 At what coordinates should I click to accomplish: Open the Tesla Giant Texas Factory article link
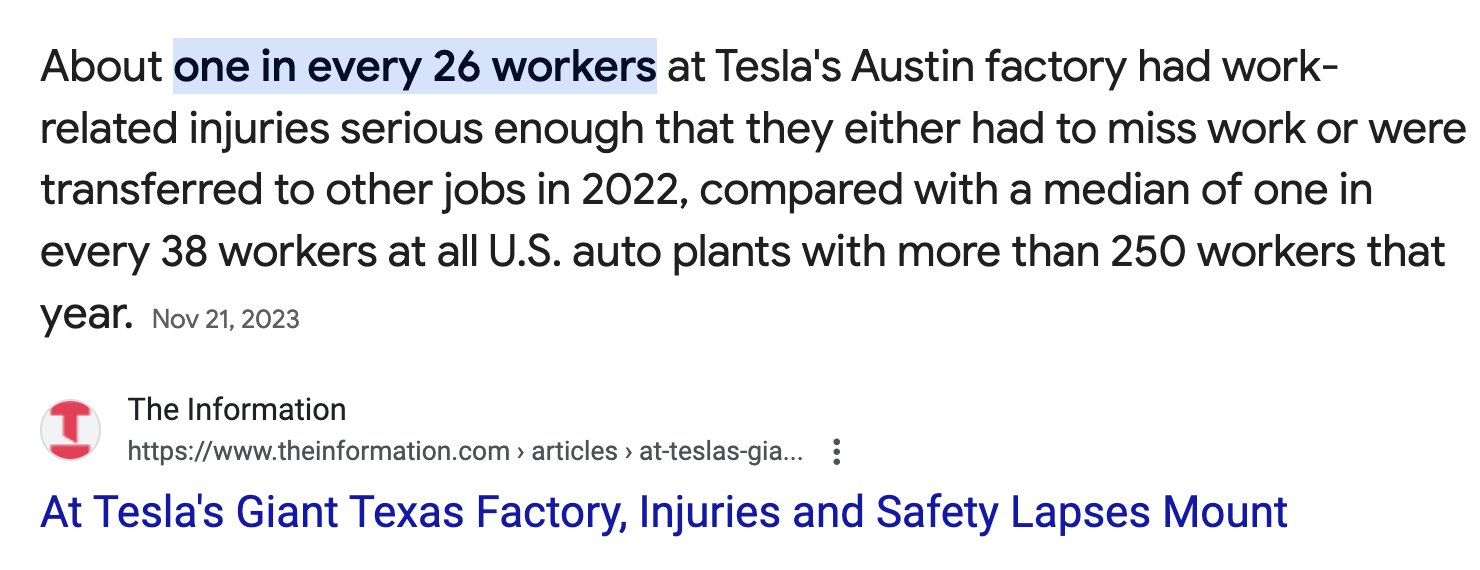click(x=663, y=513)
